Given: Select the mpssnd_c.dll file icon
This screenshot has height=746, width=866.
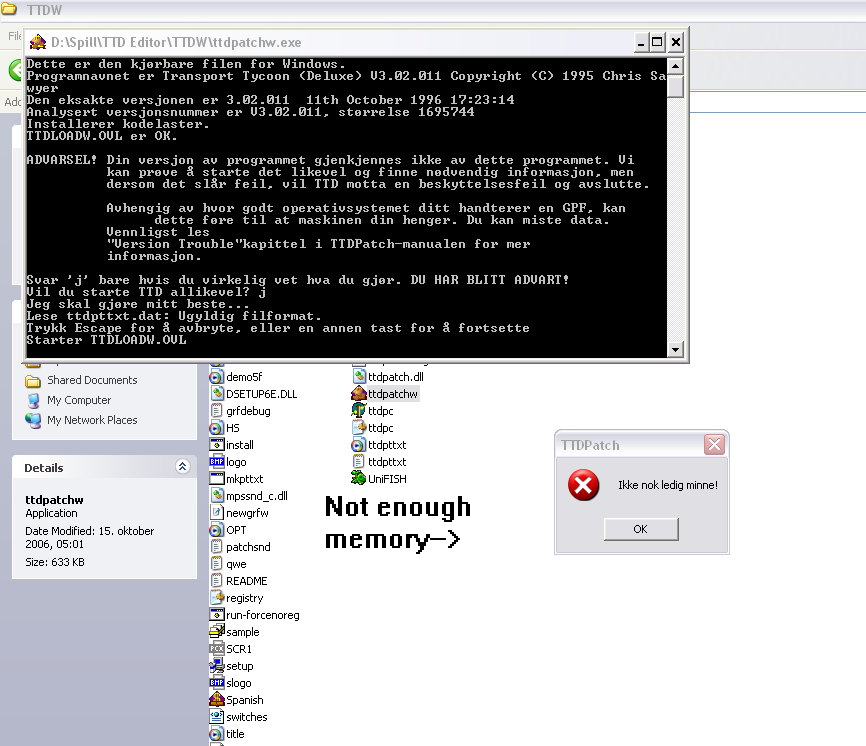Looking at the screenshot, I should pyautogui.click(x=216, y=496).
